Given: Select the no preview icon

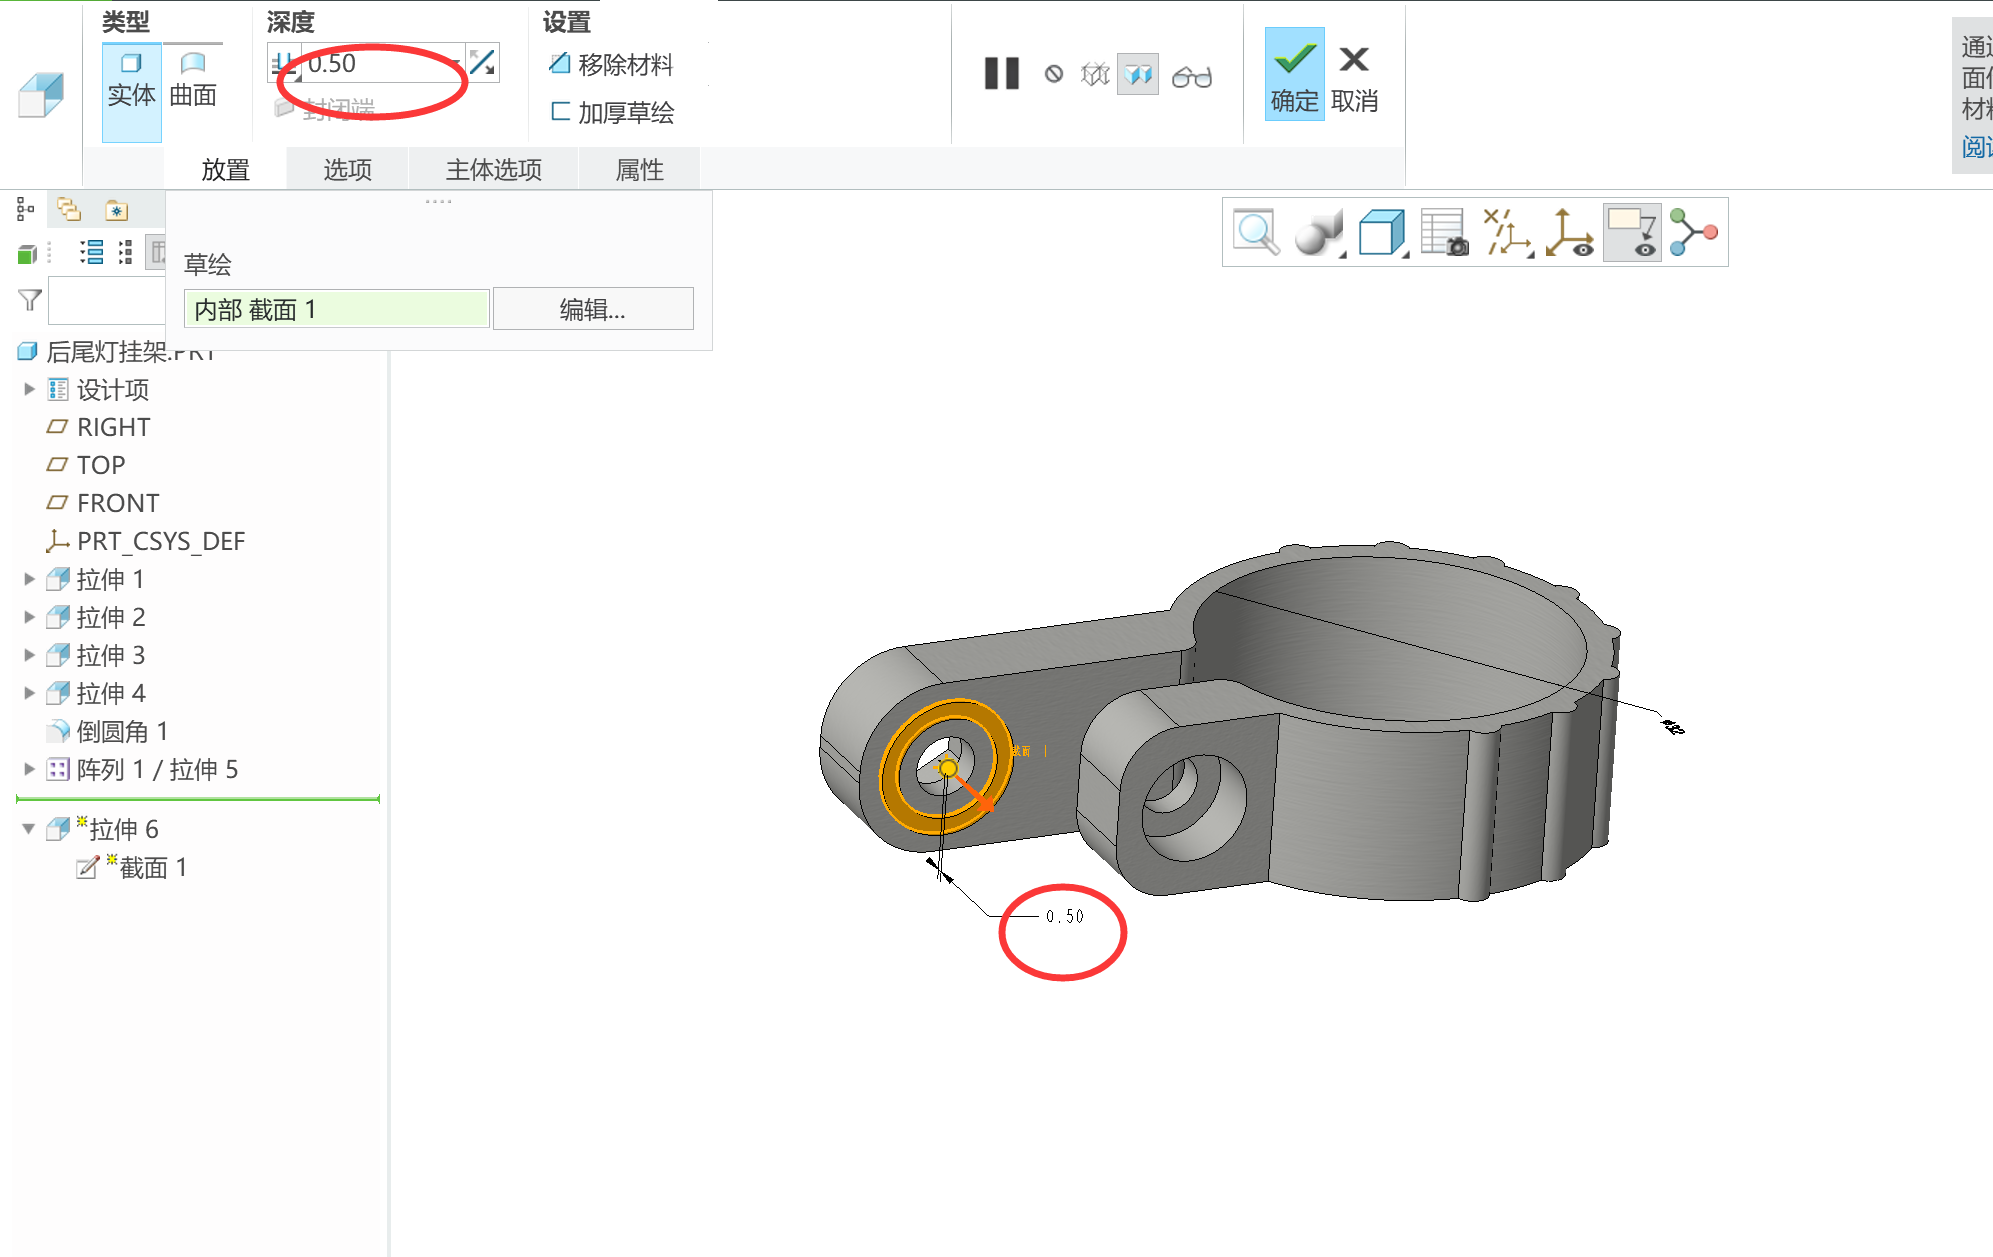Looking at the screenshot, I should [1053, 74].
